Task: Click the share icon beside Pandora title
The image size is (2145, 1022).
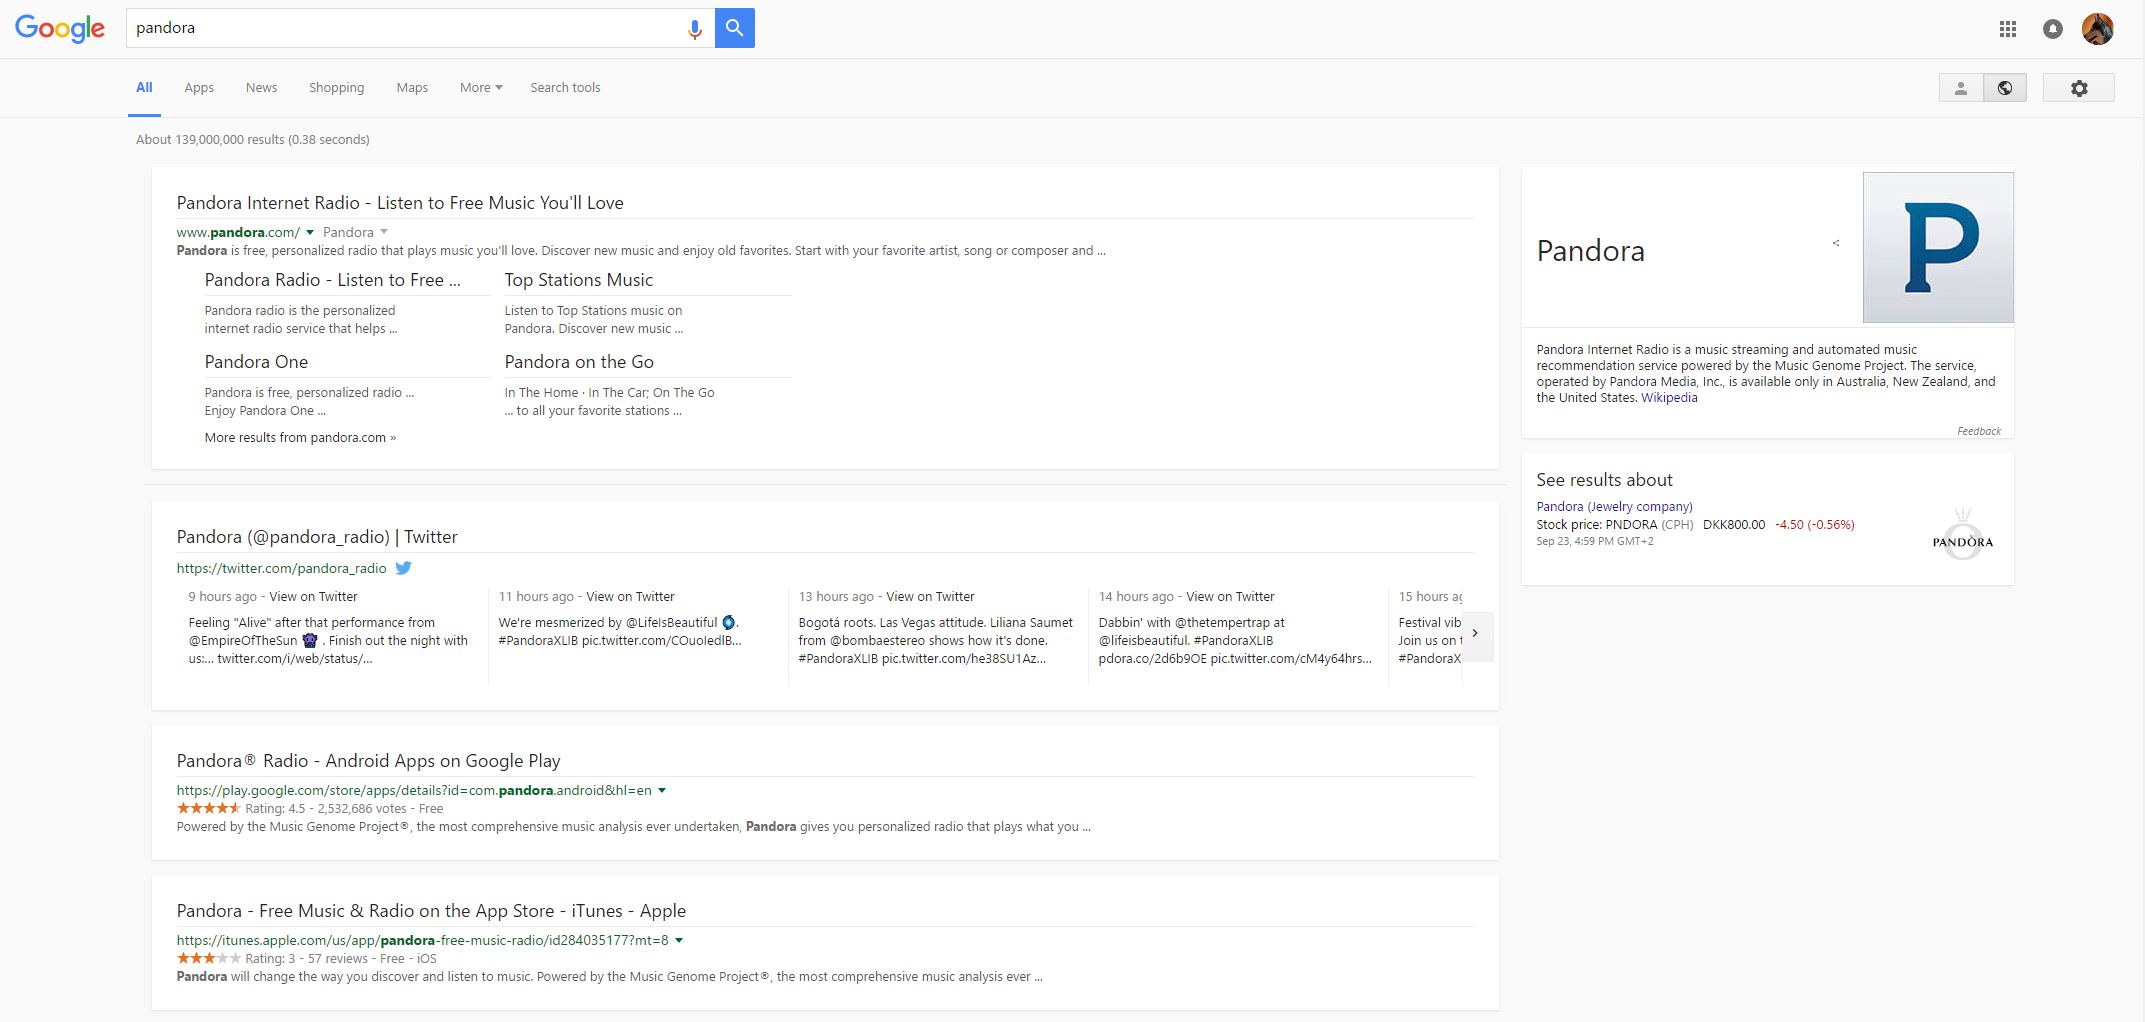Action: (x=1835, y=243)
